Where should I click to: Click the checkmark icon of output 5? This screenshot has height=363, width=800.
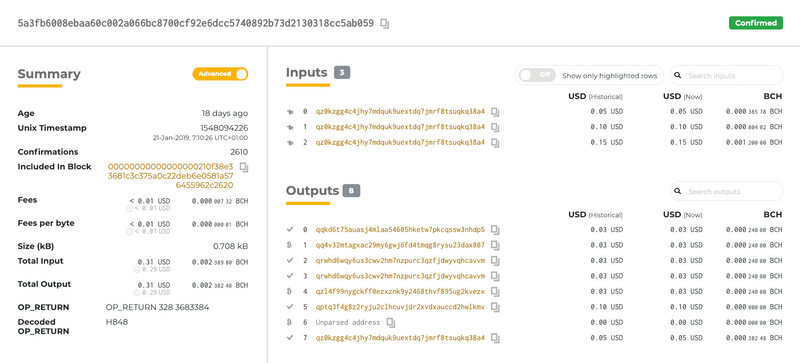tap(290, 307)
